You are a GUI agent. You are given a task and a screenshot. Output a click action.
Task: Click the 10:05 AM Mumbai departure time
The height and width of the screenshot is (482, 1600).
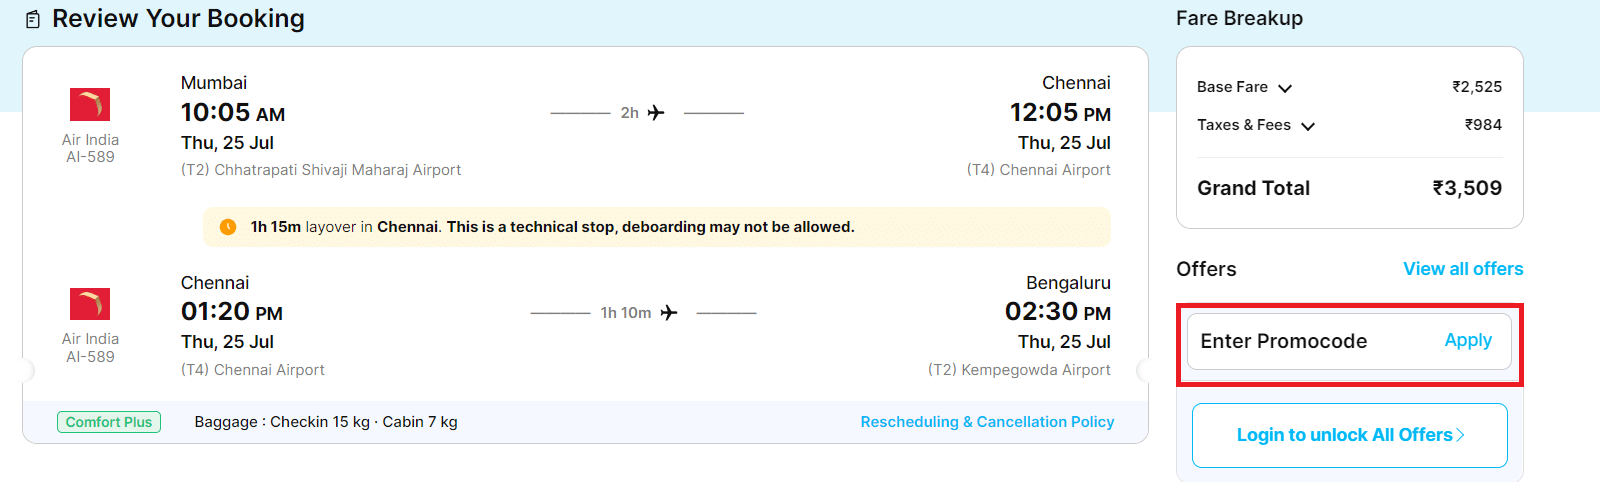pyautogui.click(x=233, y=113)
